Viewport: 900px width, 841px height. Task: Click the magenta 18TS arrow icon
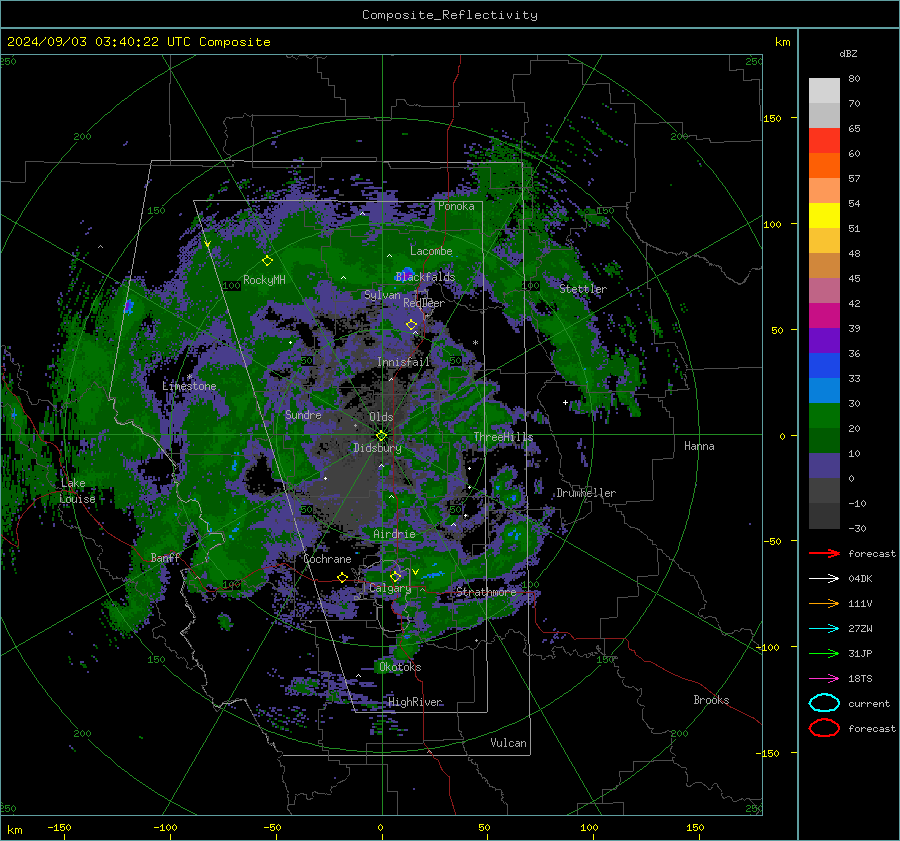coord(824,678)
